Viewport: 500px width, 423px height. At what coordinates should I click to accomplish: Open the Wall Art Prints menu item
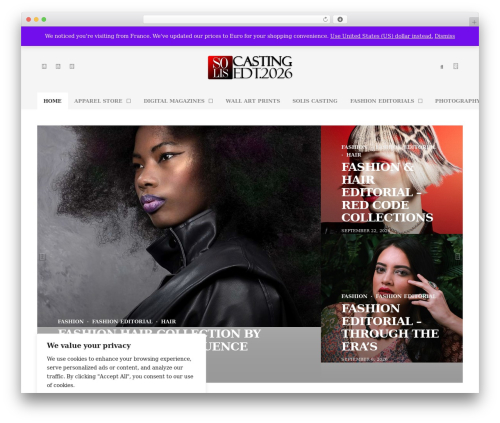pos(253,101)
